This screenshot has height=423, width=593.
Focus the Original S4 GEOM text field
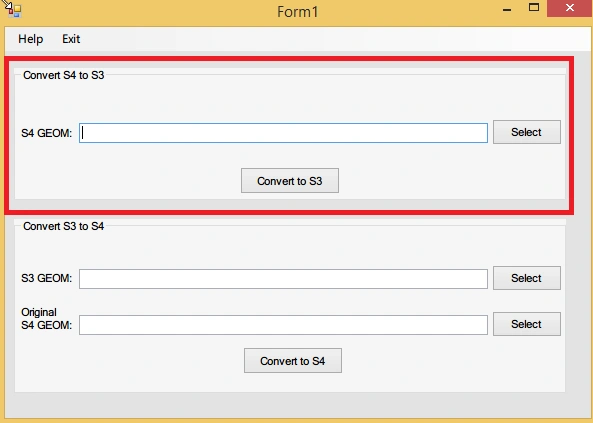(x=283, y=325)
